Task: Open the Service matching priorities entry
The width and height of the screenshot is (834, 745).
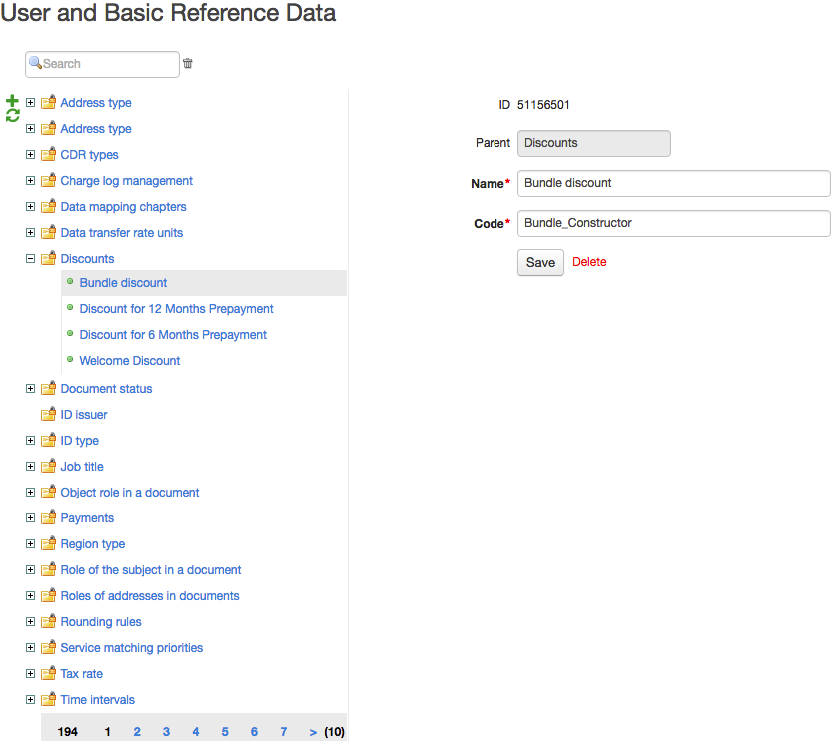Action: pyautogui.click(x=131, y=648)
